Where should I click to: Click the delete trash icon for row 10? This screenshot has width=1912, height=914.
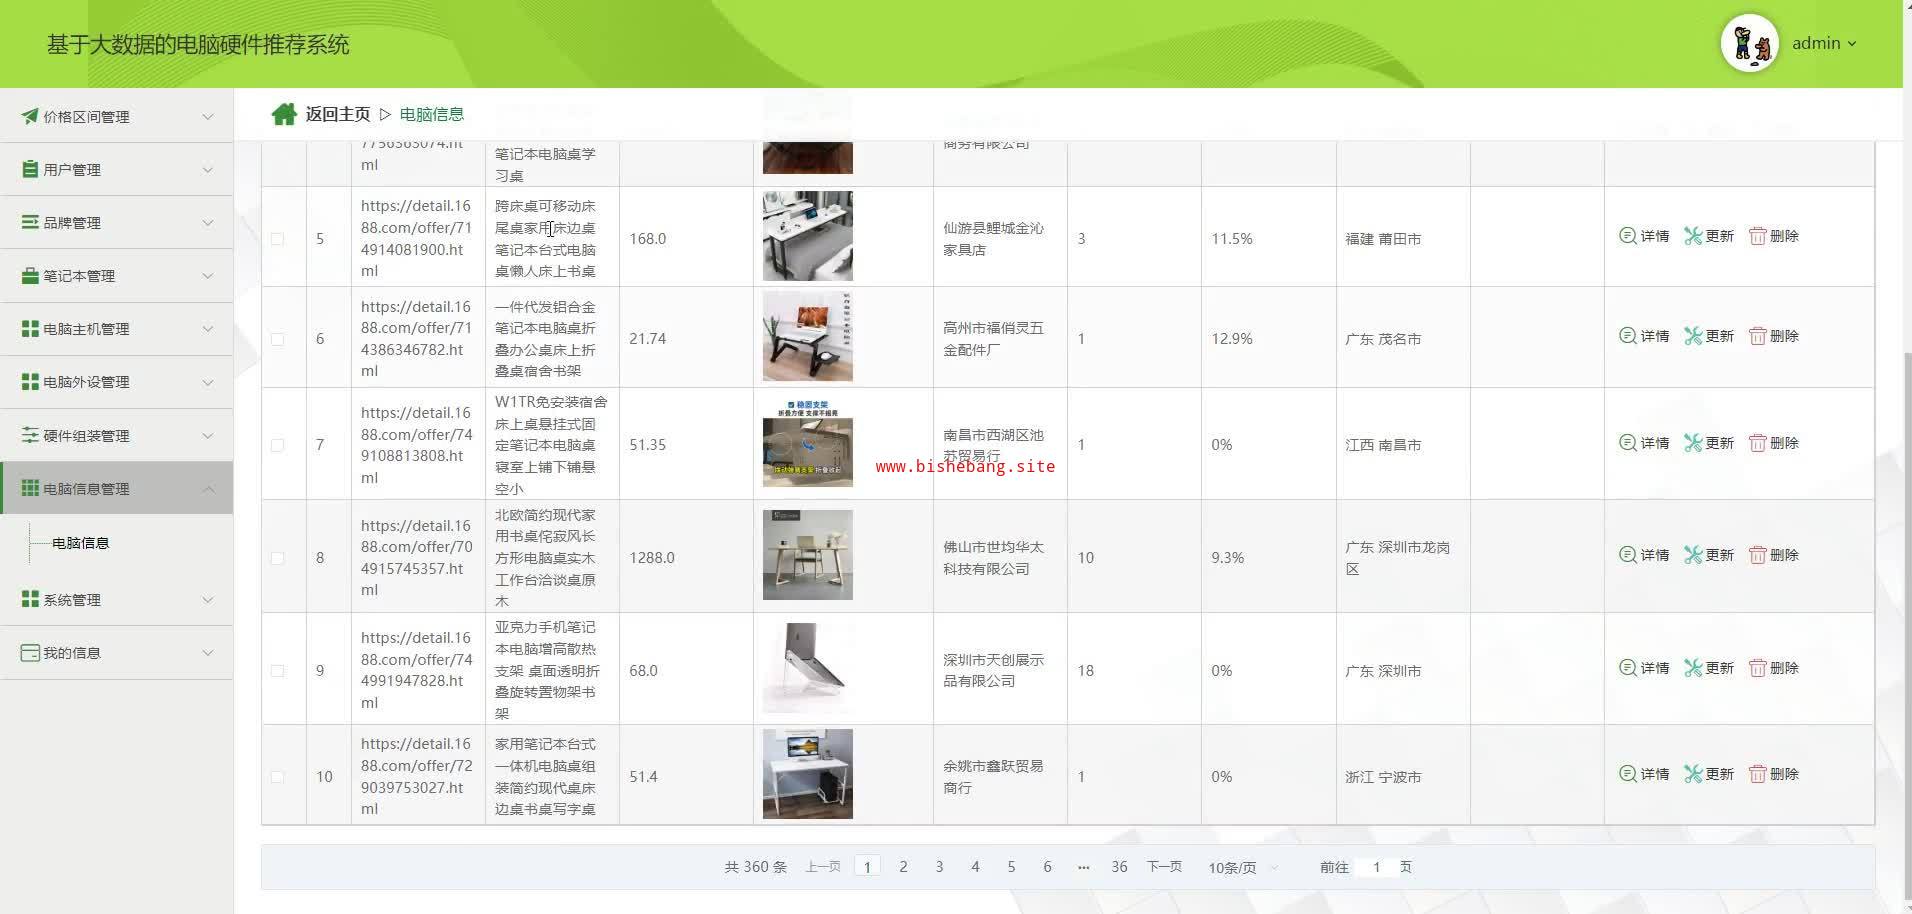1757,774
